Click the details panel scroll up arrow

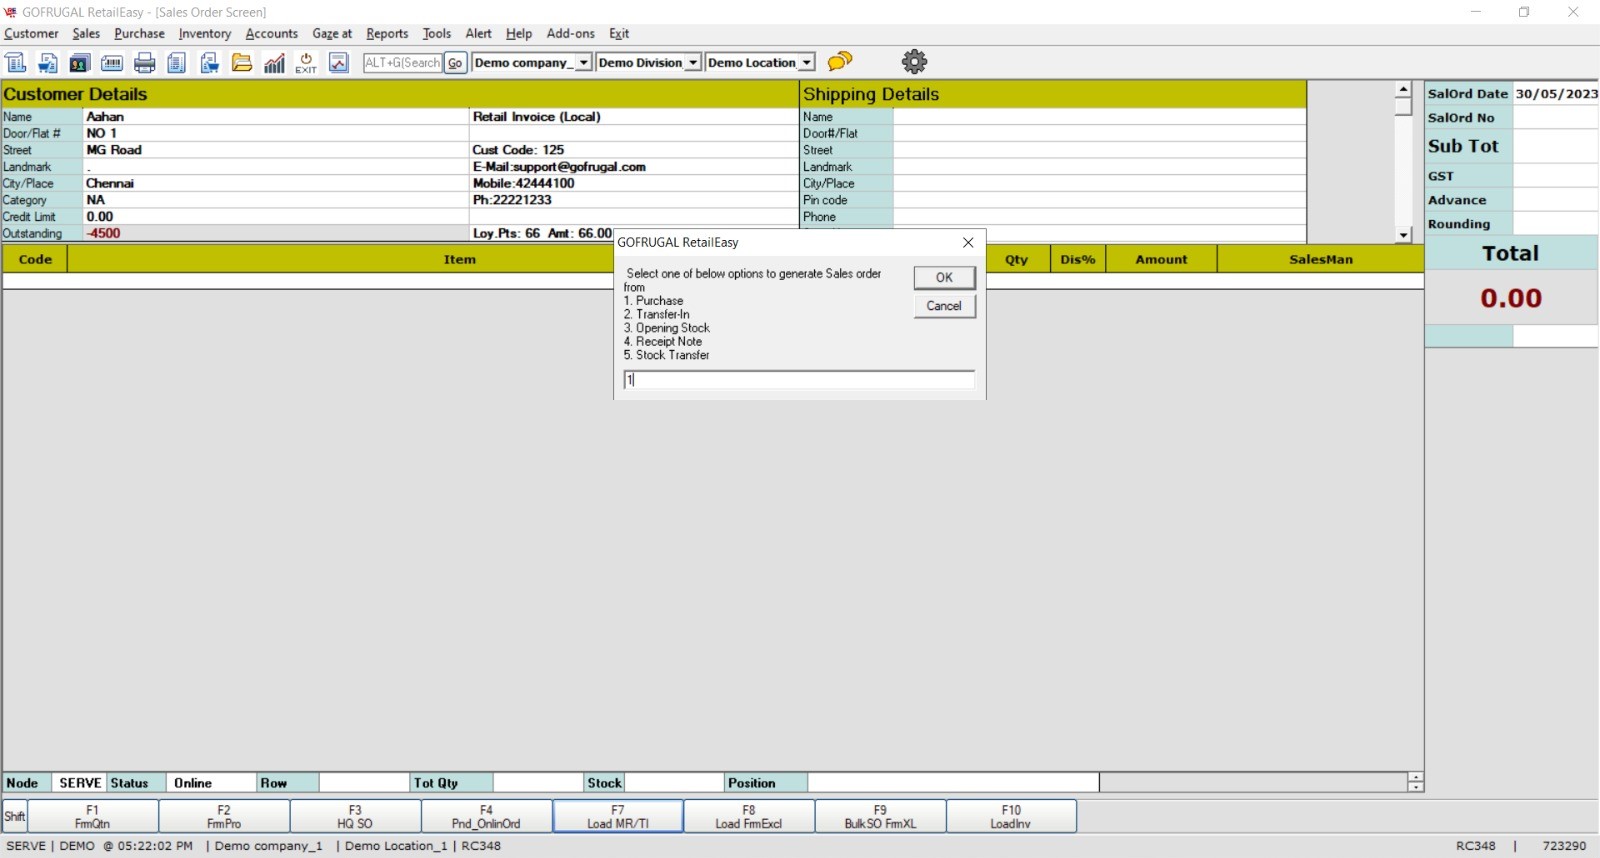pyautogui.click(x=1403, y=90)
